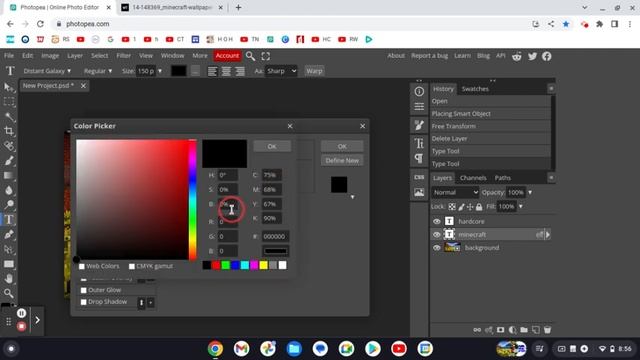The height and width of the screenshot is (360, 640).
Task: Switch to the Paths tab
Action: tap(502, 178)
